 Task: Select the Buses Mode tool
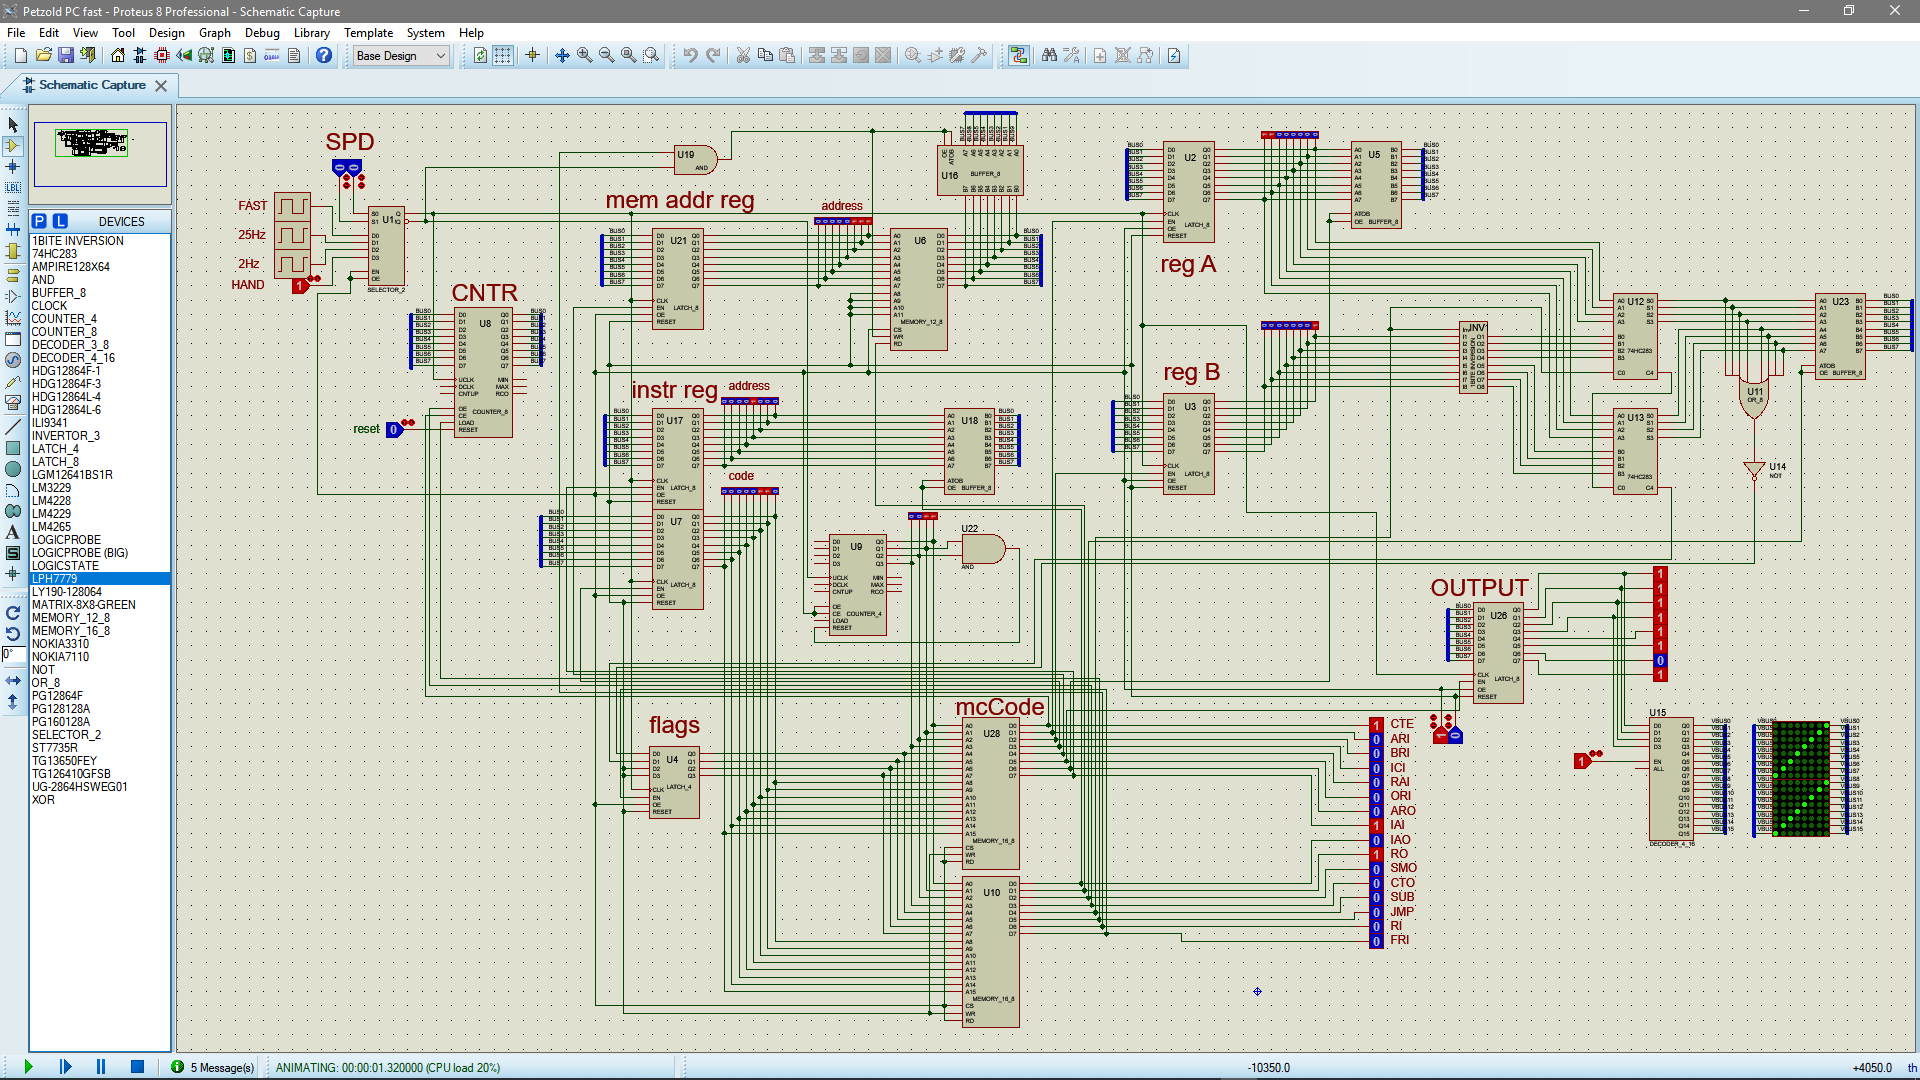[13, 230]
